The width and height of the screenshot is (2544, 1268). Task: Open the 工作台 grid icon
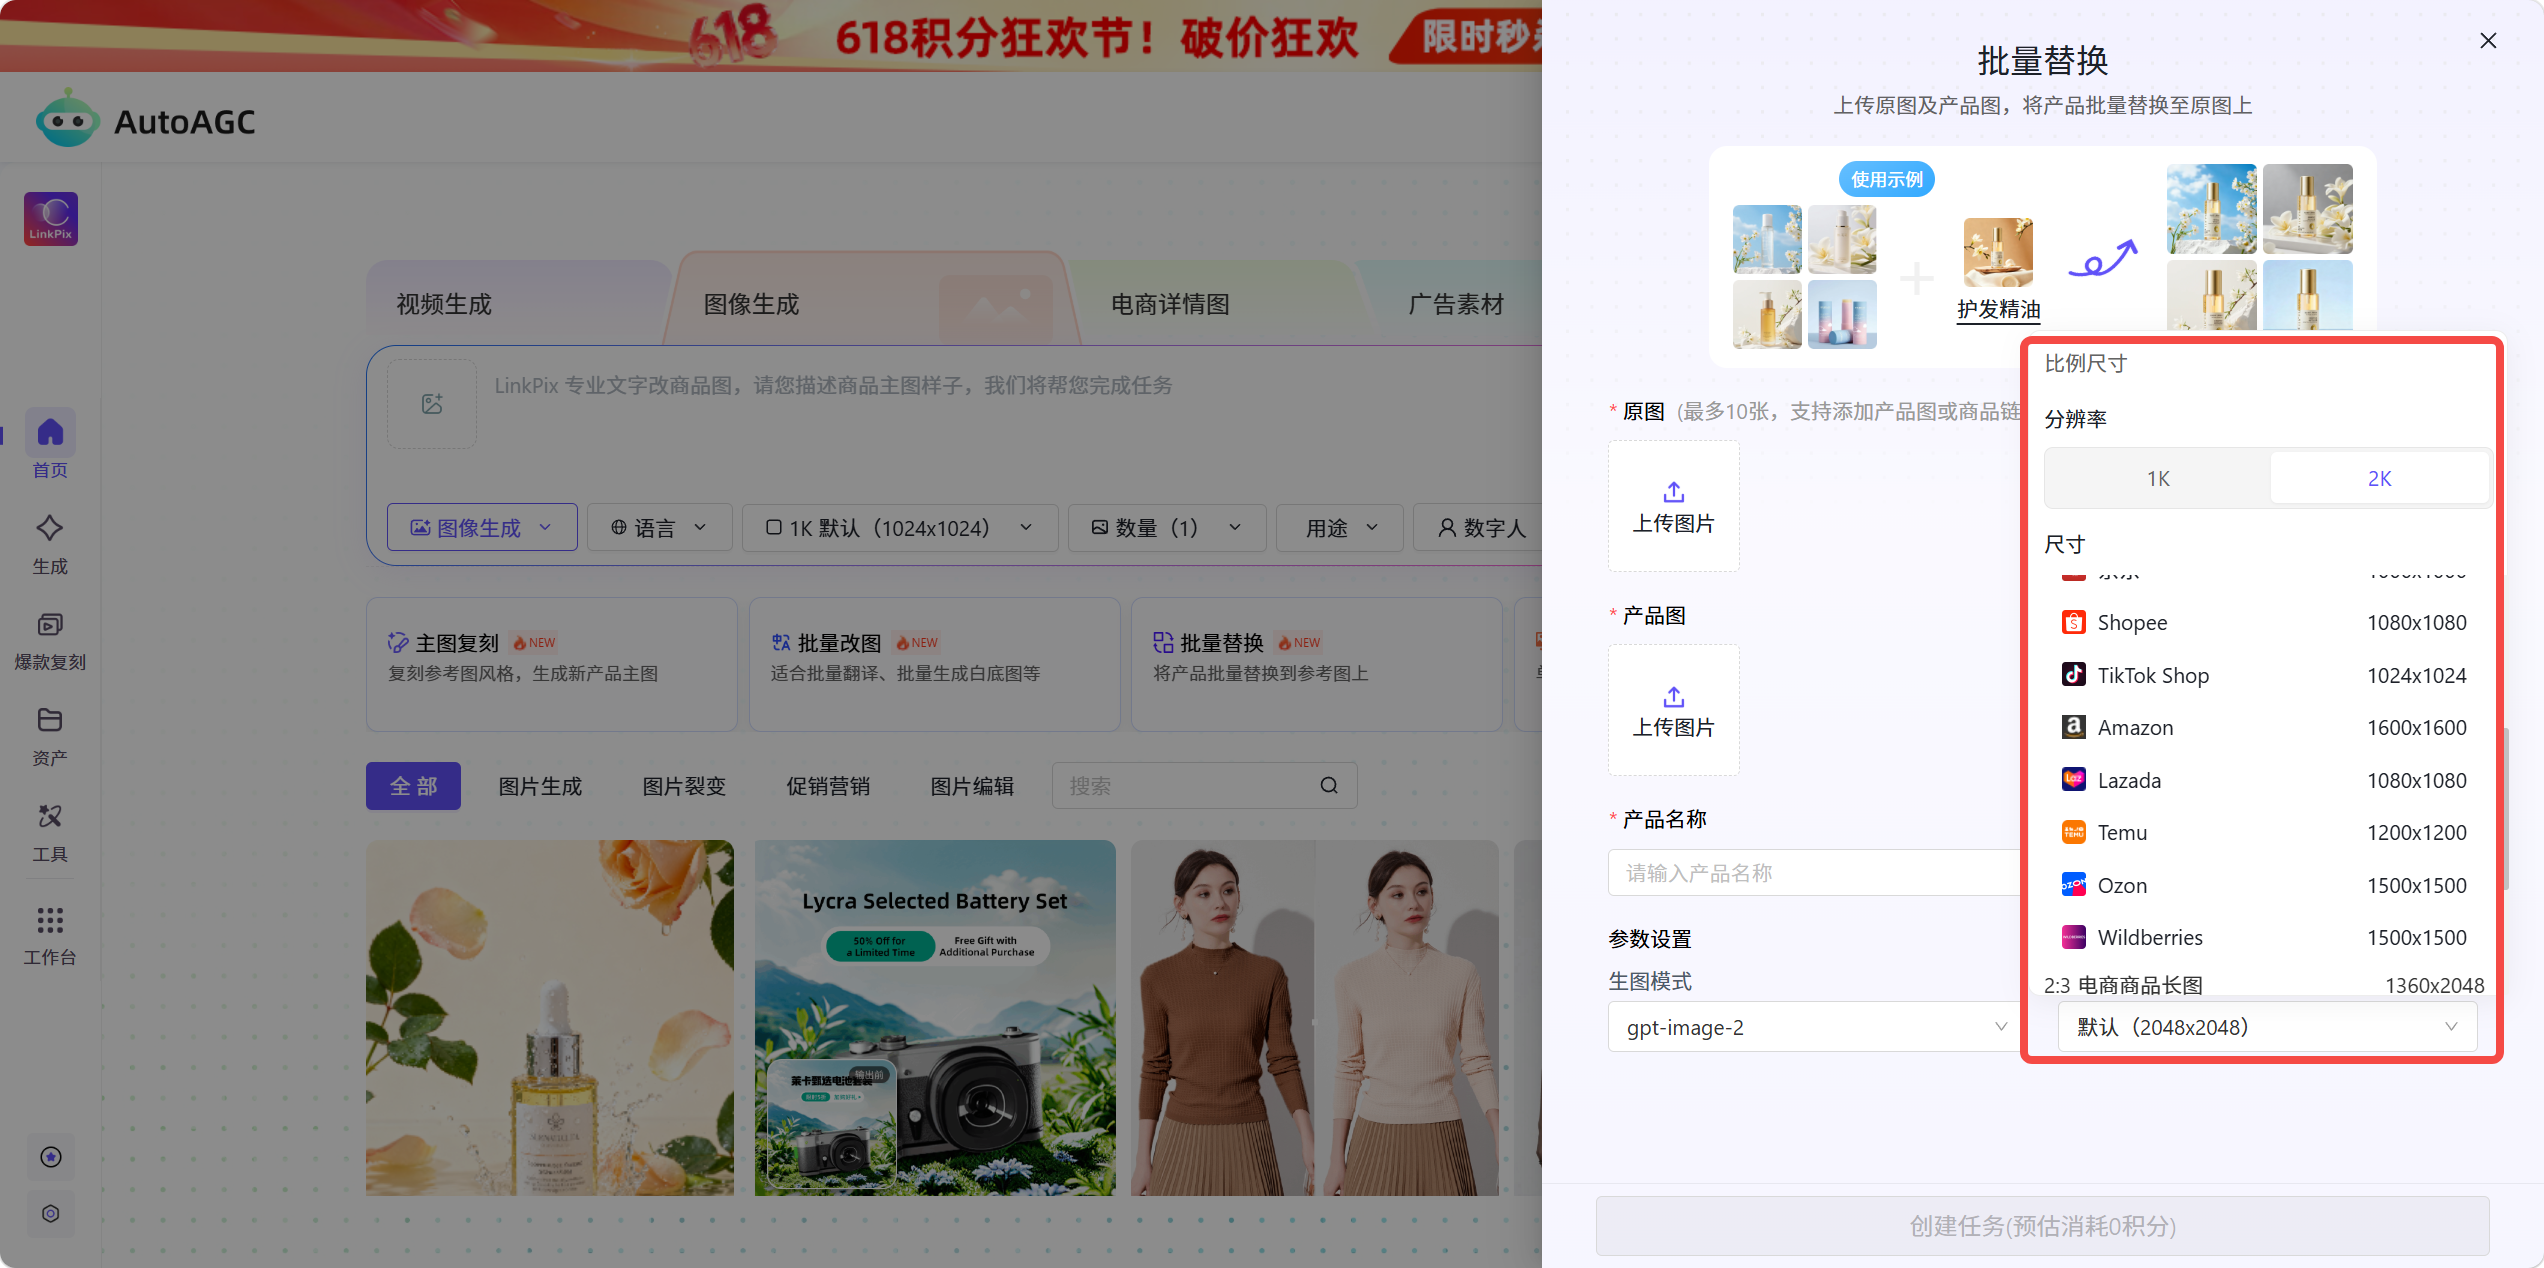pyautogui.click(x=50, y=920)
